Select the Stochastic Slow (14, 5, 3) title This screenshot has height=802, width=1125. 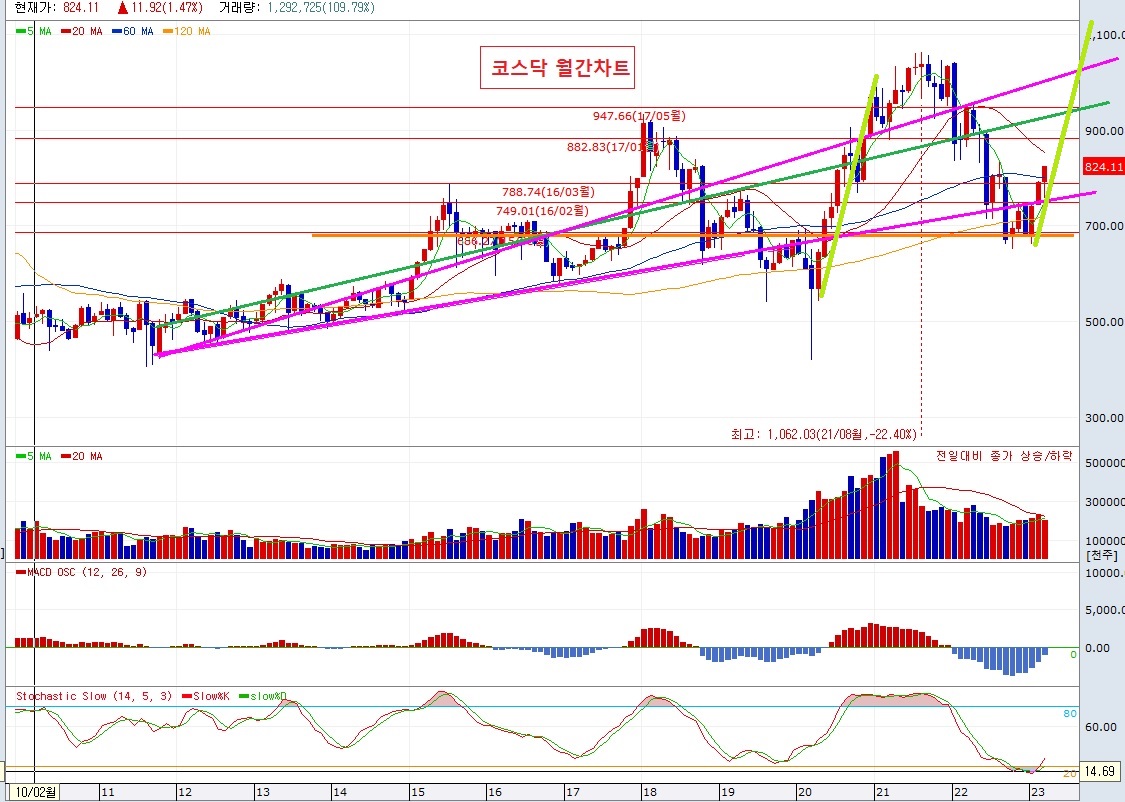(x=94, y=697)
